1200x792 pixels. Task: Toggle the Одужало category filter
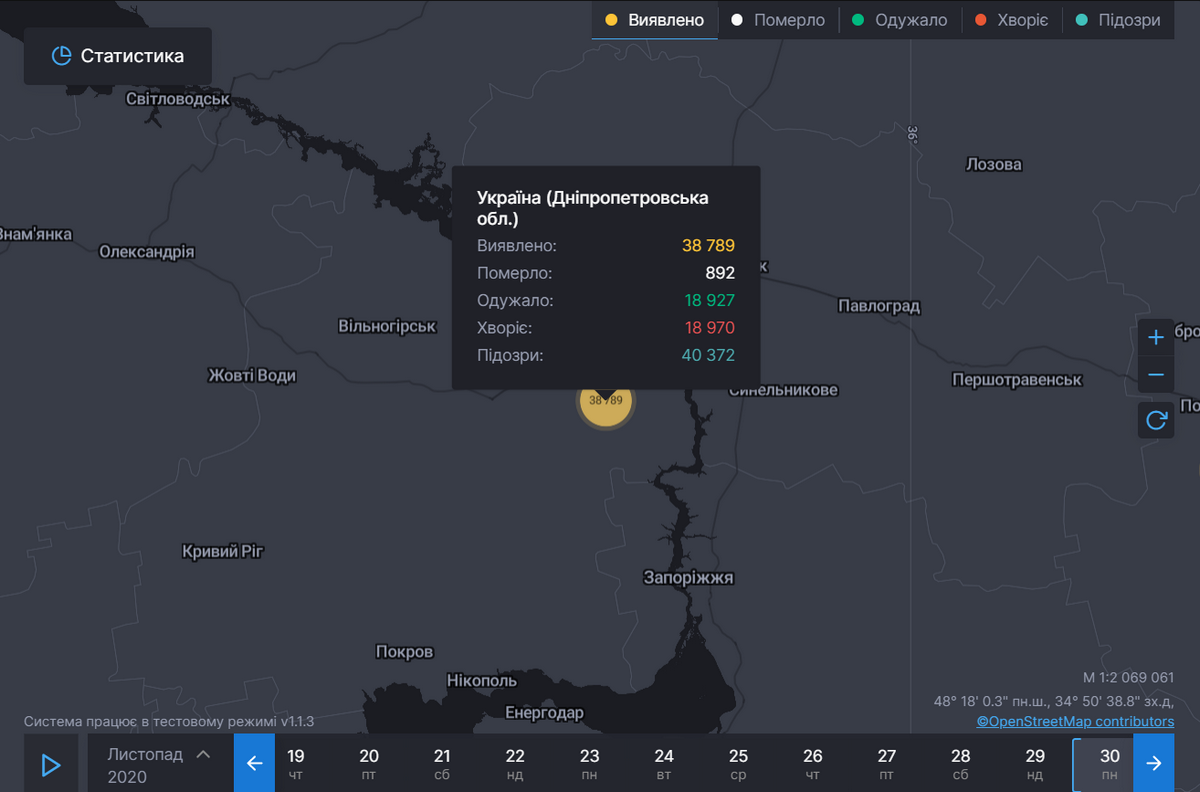[900, 20]
